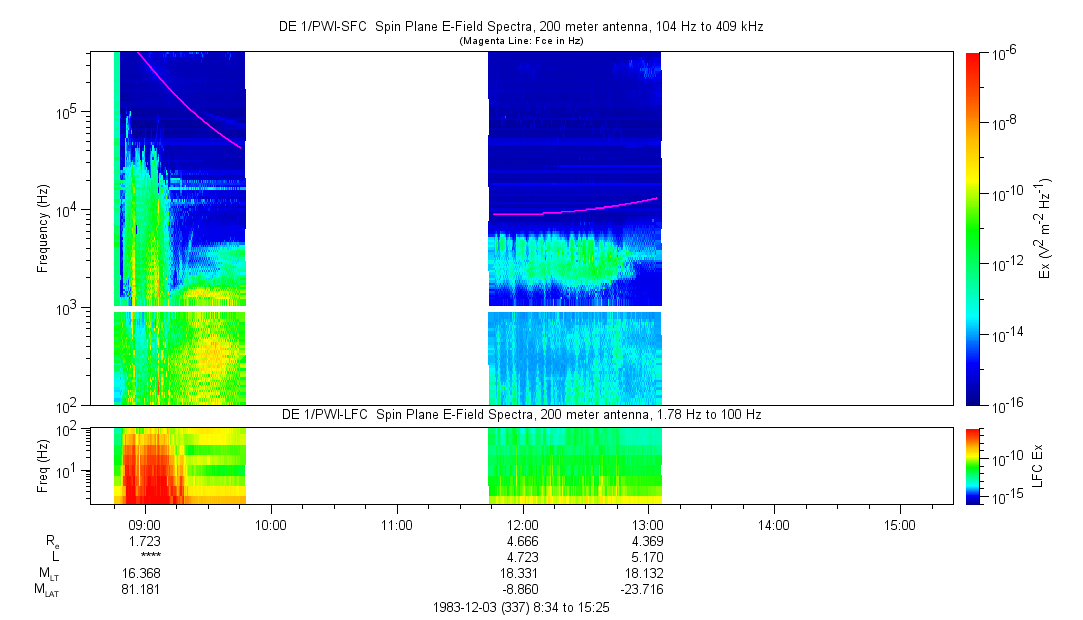
Task: Click the Frequency (Hz) axis label
Action: click(x=43, y=229)
